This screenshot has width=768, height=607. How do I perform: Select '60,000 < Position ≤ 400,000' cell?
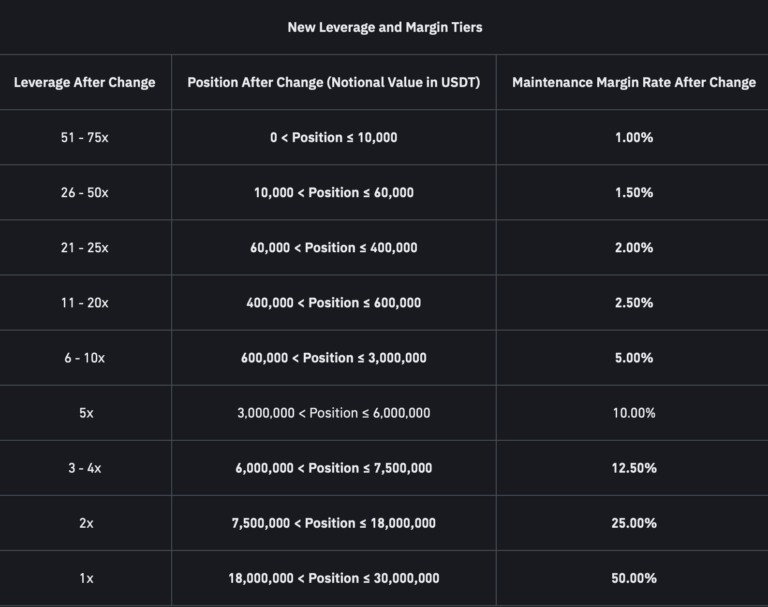333,247
